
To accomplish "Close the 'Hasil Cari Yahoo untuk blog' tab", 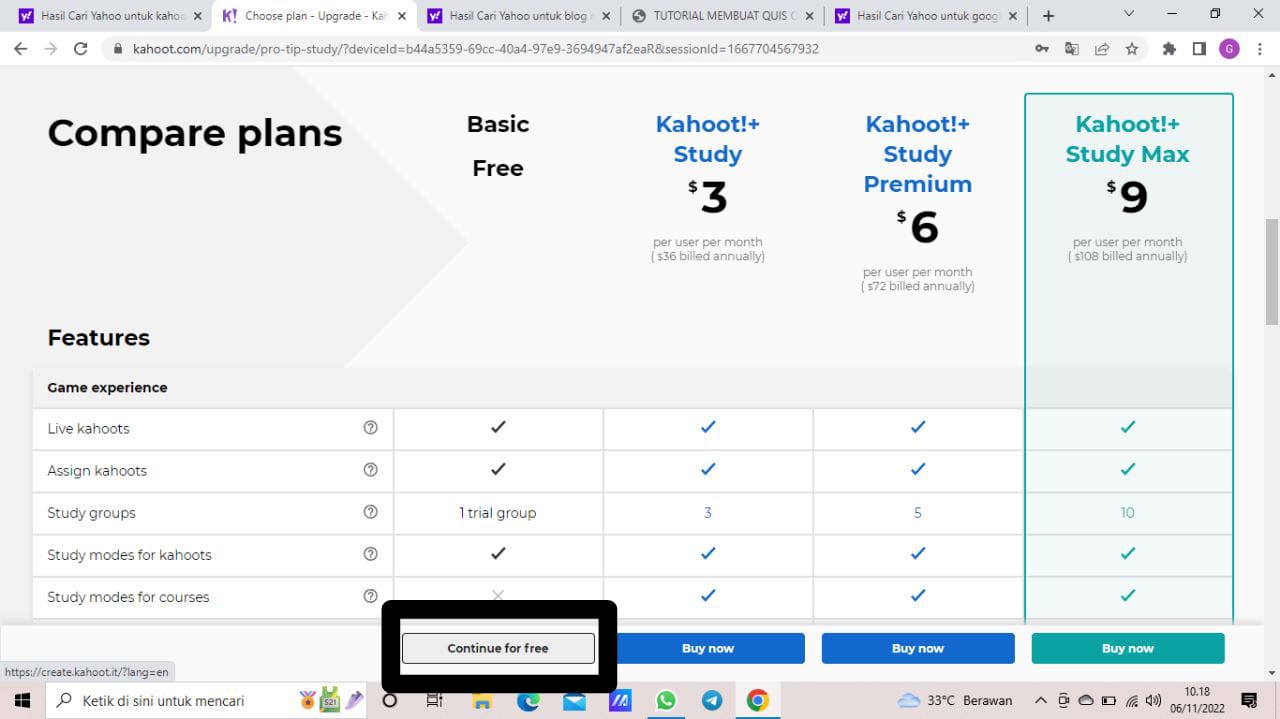I will [606, 16].
